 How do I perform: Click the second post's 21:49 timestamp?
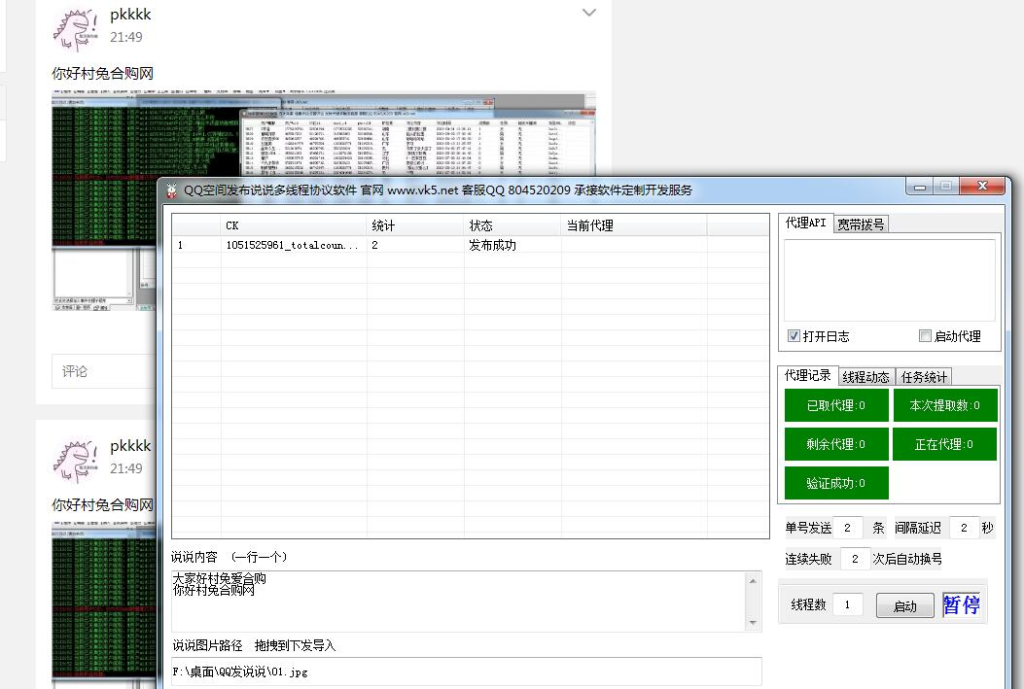point(126,469)
